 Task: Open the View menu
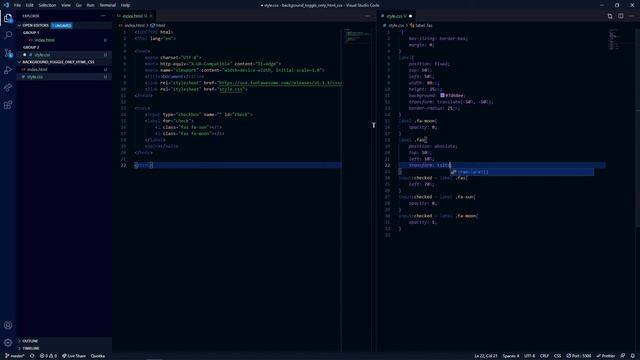coord(66,5)
